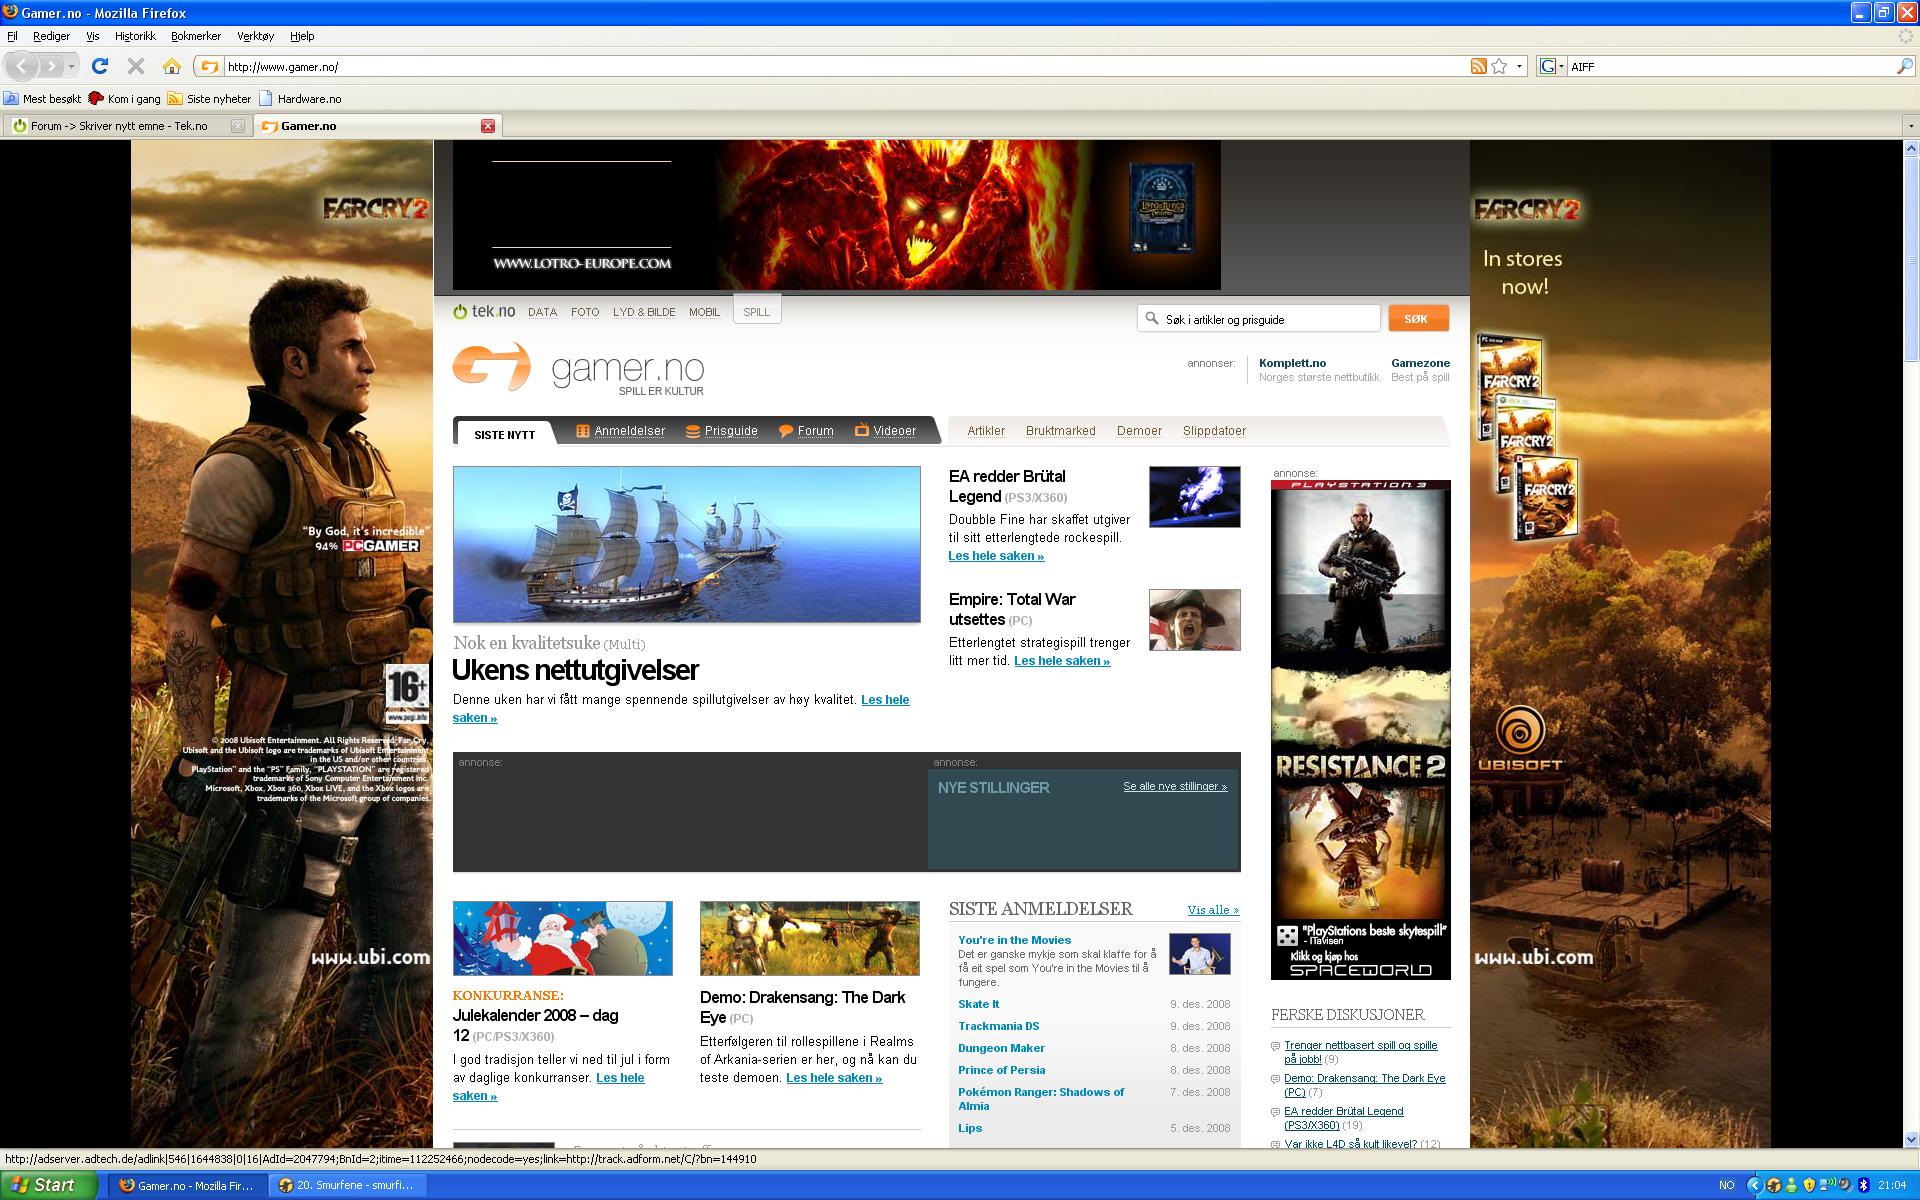Screen dimensions: 1920x1200
Task: Switch to the Smurfene taskbar item
Action: coord(347,1185)
